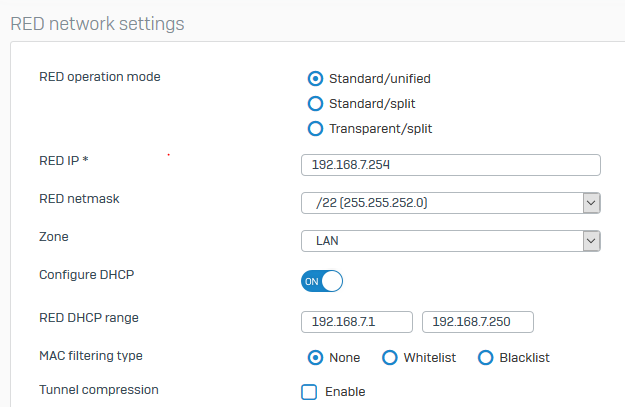Set MAC filtering type to None
This screenshot has height=407, width=625.
click(x=315, y=358)
